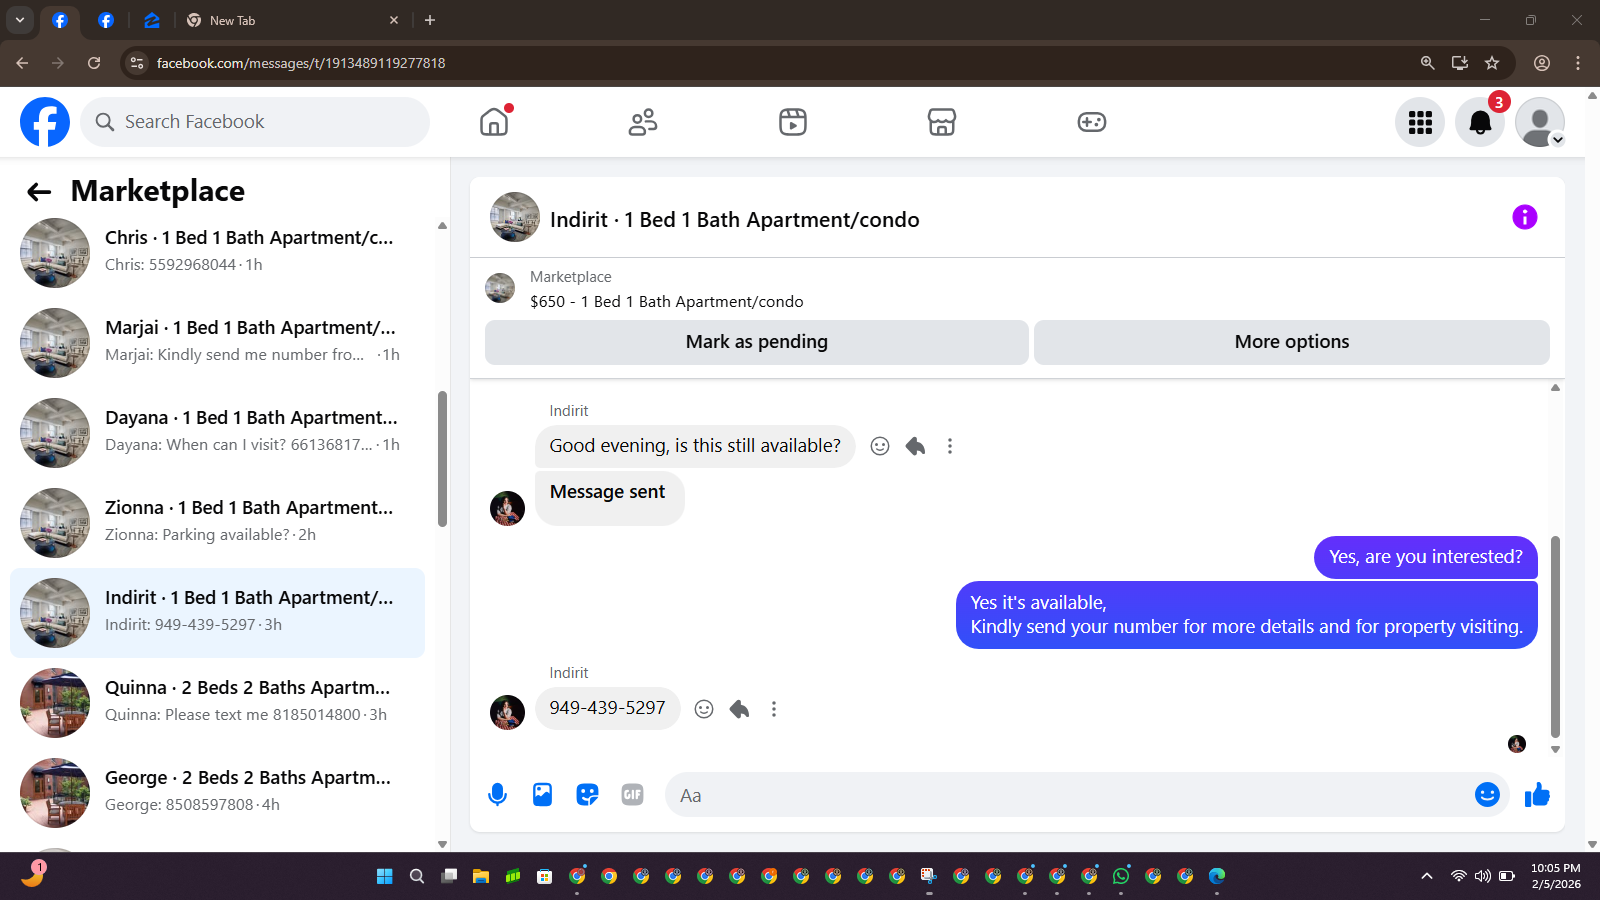Open the Facebook logo home link
Image resolution: width=1600 pixels, height=900 pixels.
coord(45,122)
